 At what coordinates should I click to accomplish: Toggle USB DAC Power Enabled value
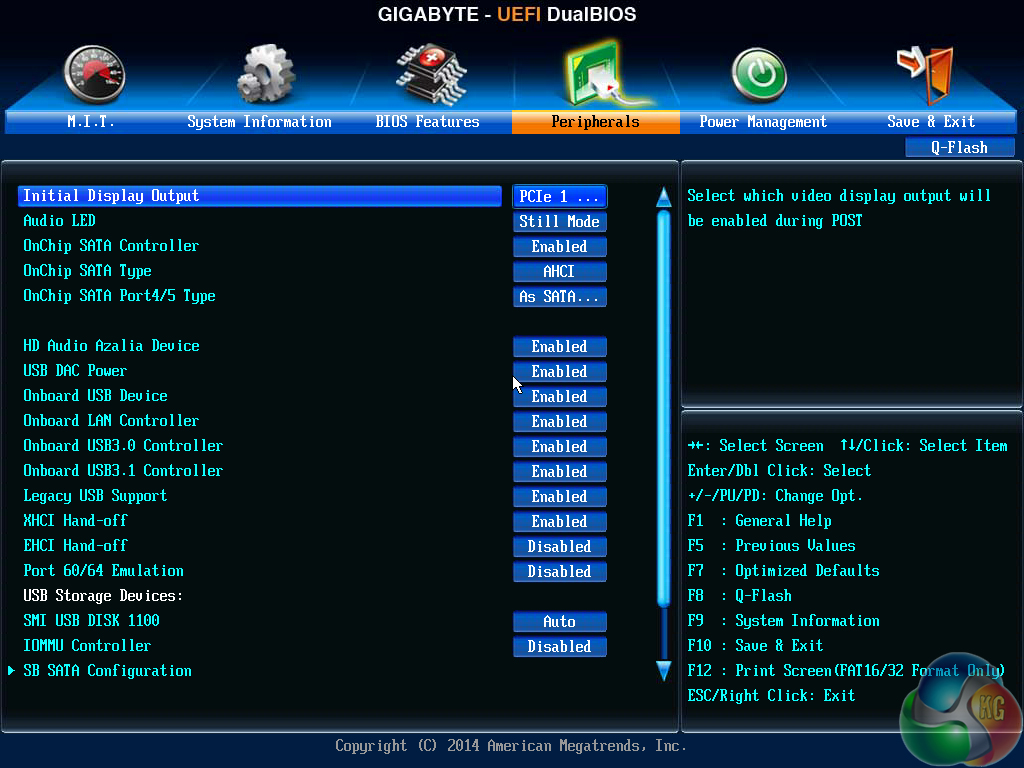point(560,371)
